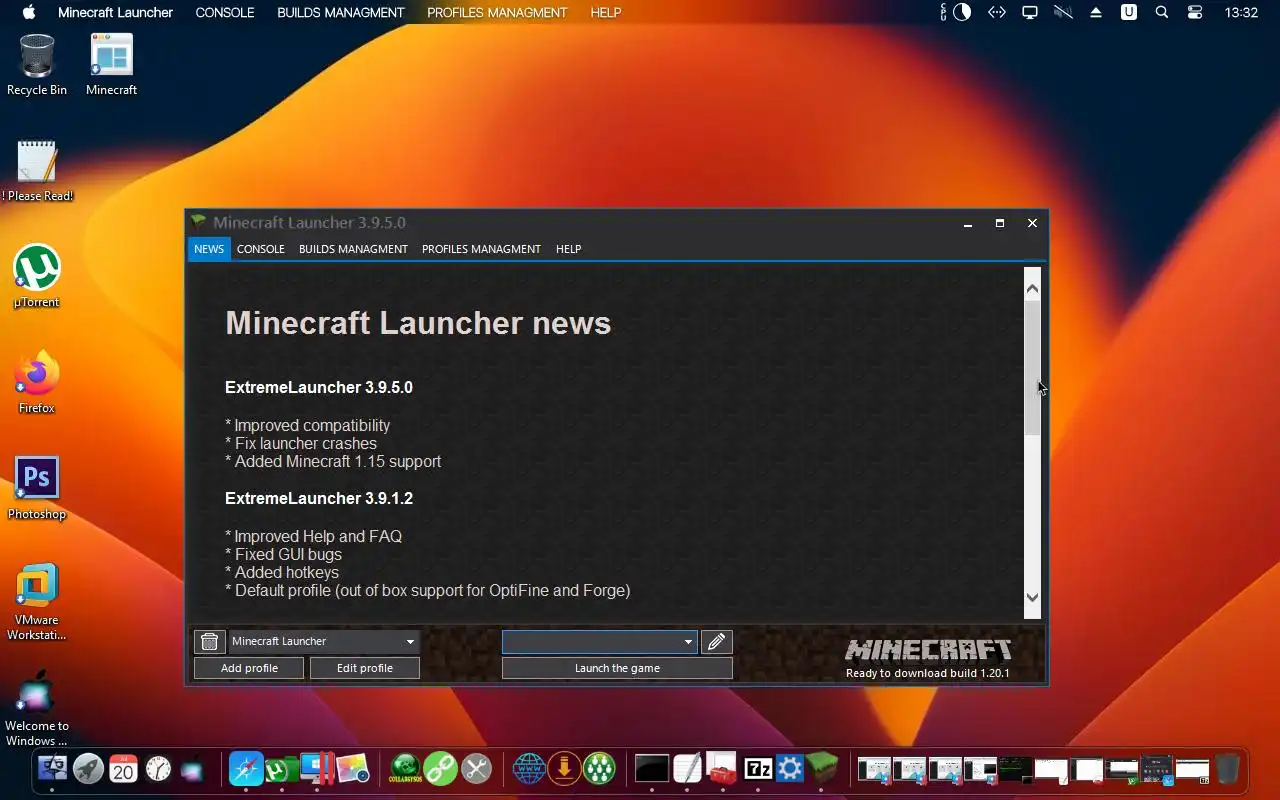Click the news panel scrollbar thumb

coord(1033,367)
